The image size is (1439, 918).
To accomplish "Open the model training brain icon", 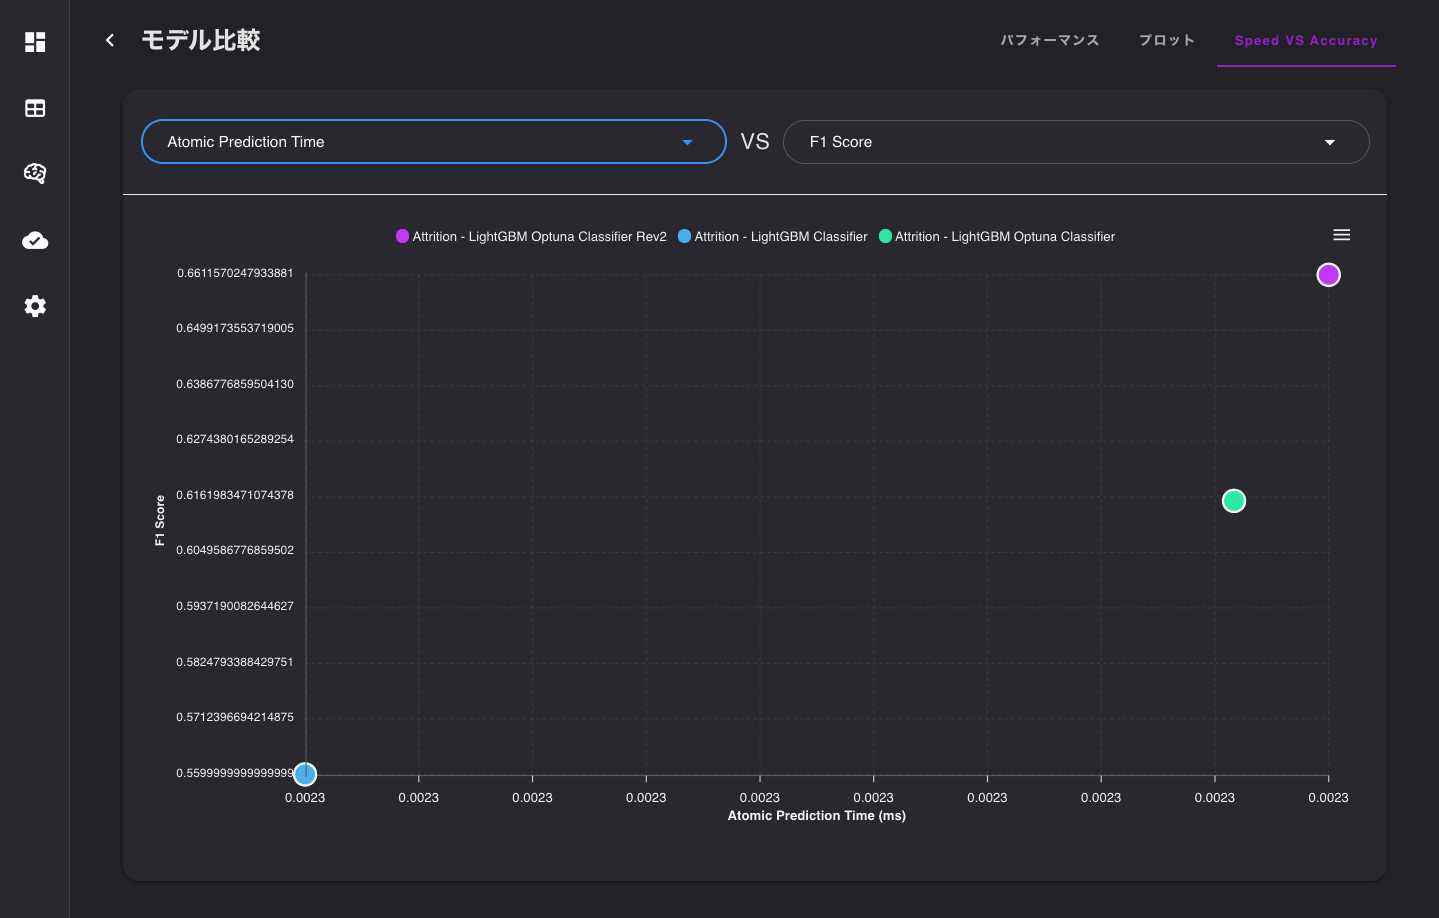I will point(34,173).
